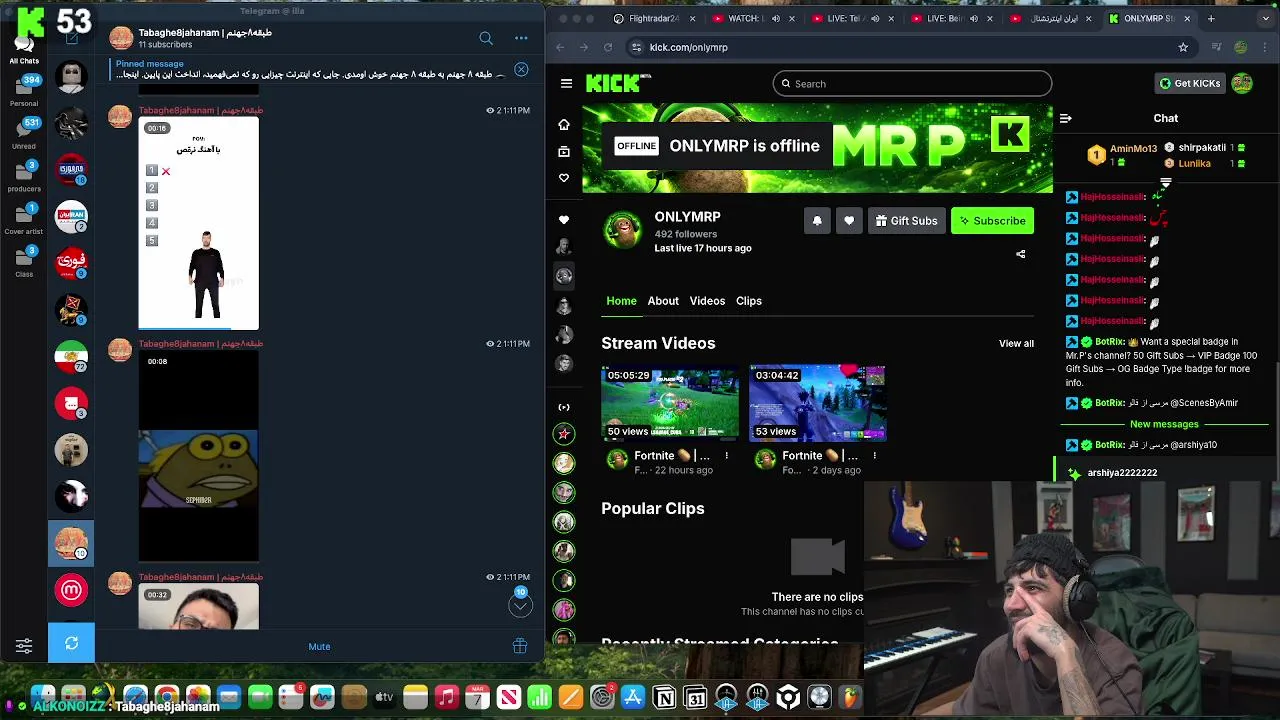
Task: Switch to the About tab
Action: click(663, 301)
